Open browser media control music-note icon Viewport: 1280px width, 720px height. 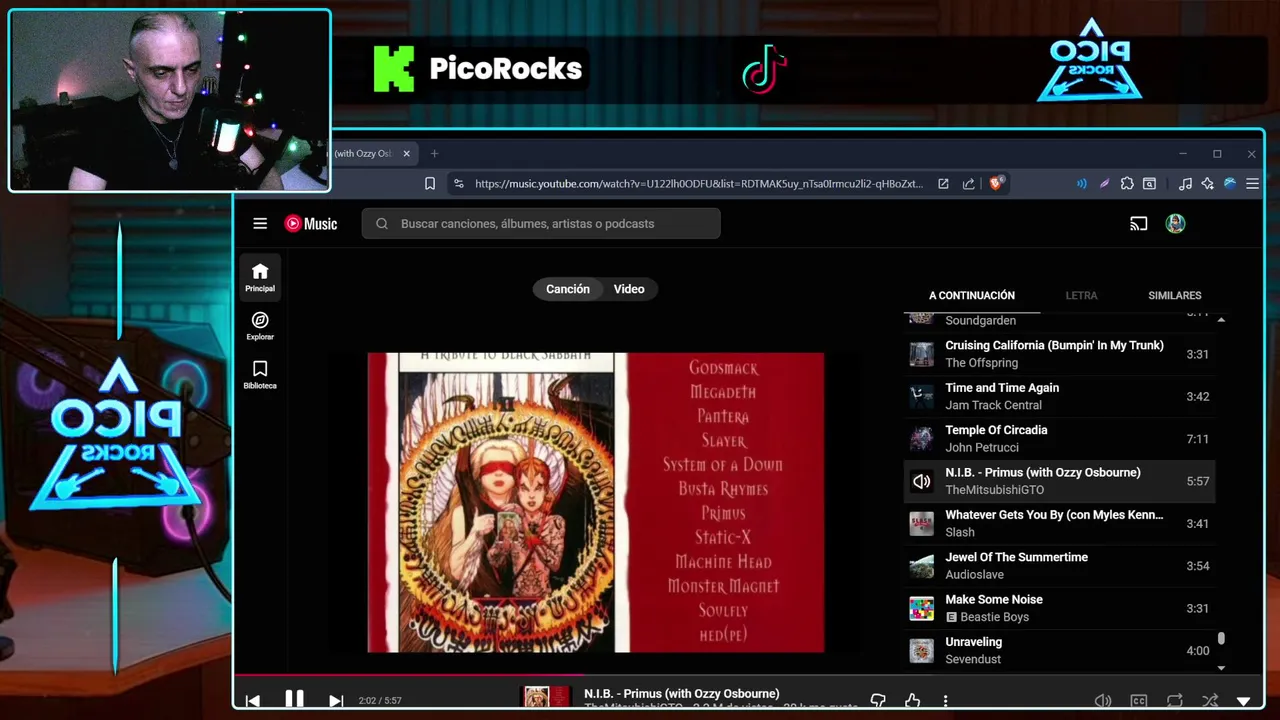pyautogui.click(x=1185, y=184)
